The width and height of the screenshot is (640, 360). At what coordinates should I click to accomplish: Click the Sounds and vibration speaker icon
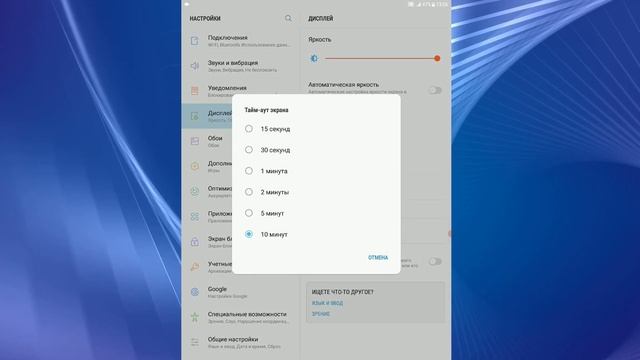click(195, 66)
